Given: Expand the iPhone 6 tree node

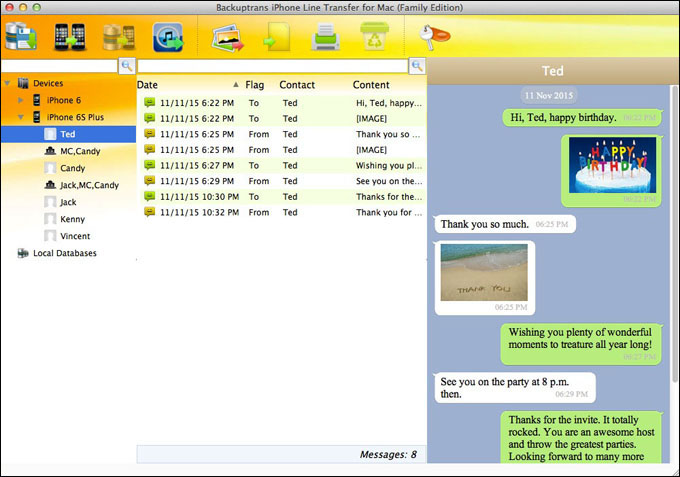Looking at the screenshot, I should (x=20, y=100).
